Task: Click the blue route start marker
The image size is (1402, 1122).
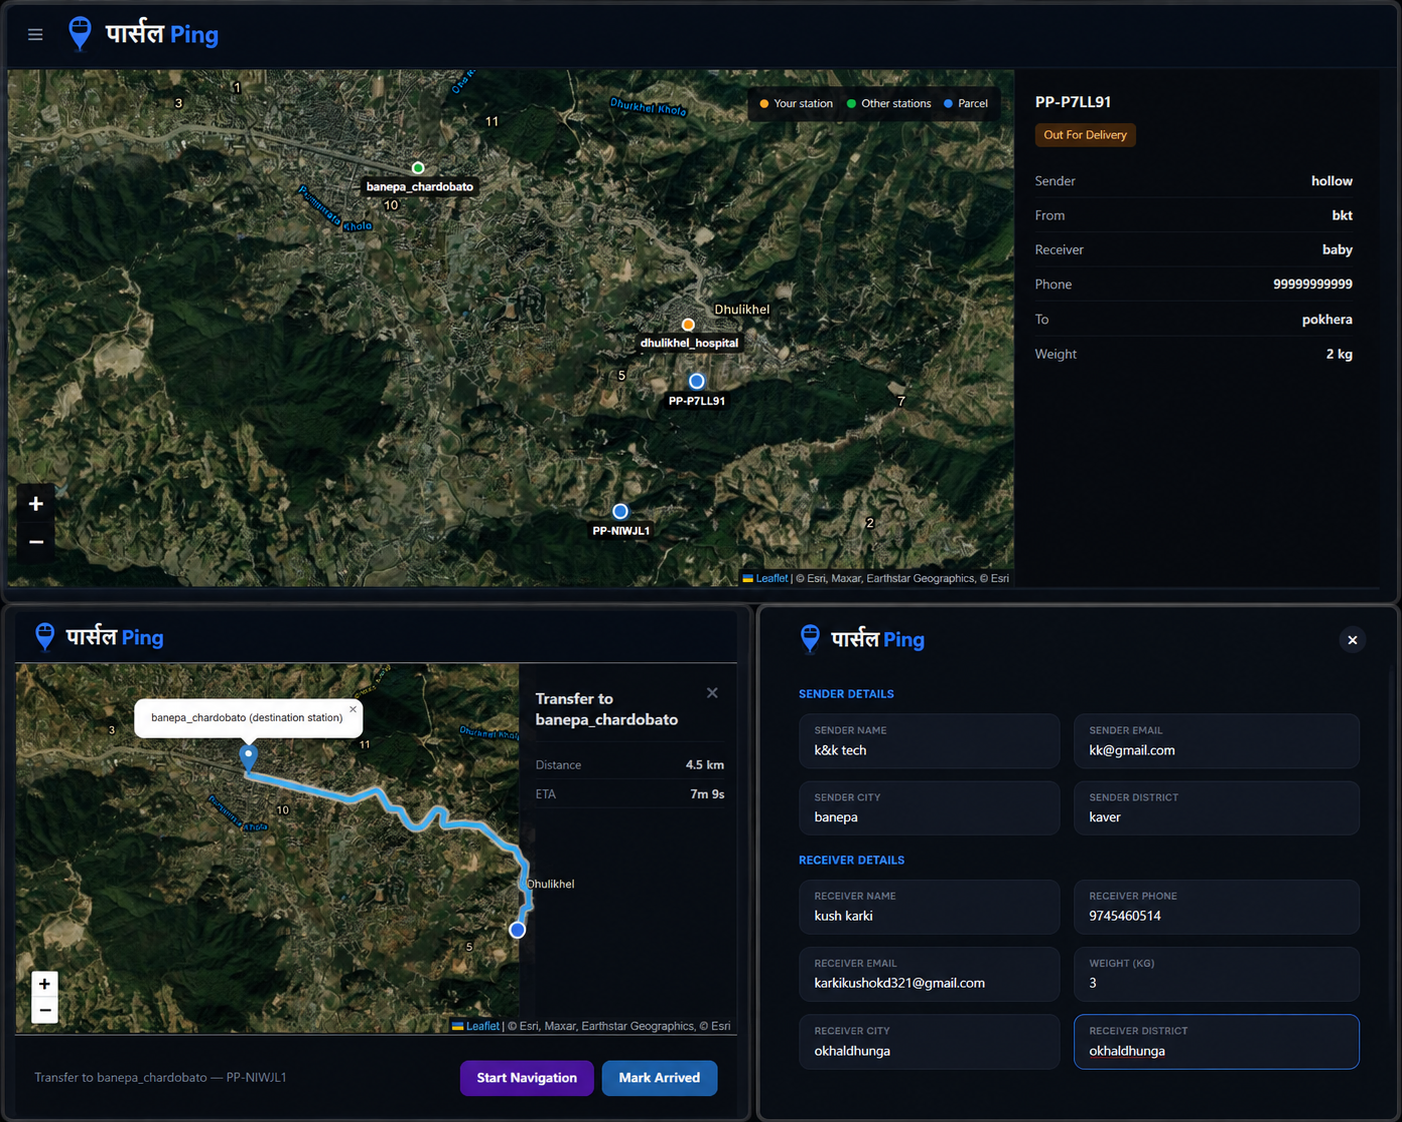Action: coord(517,930)
